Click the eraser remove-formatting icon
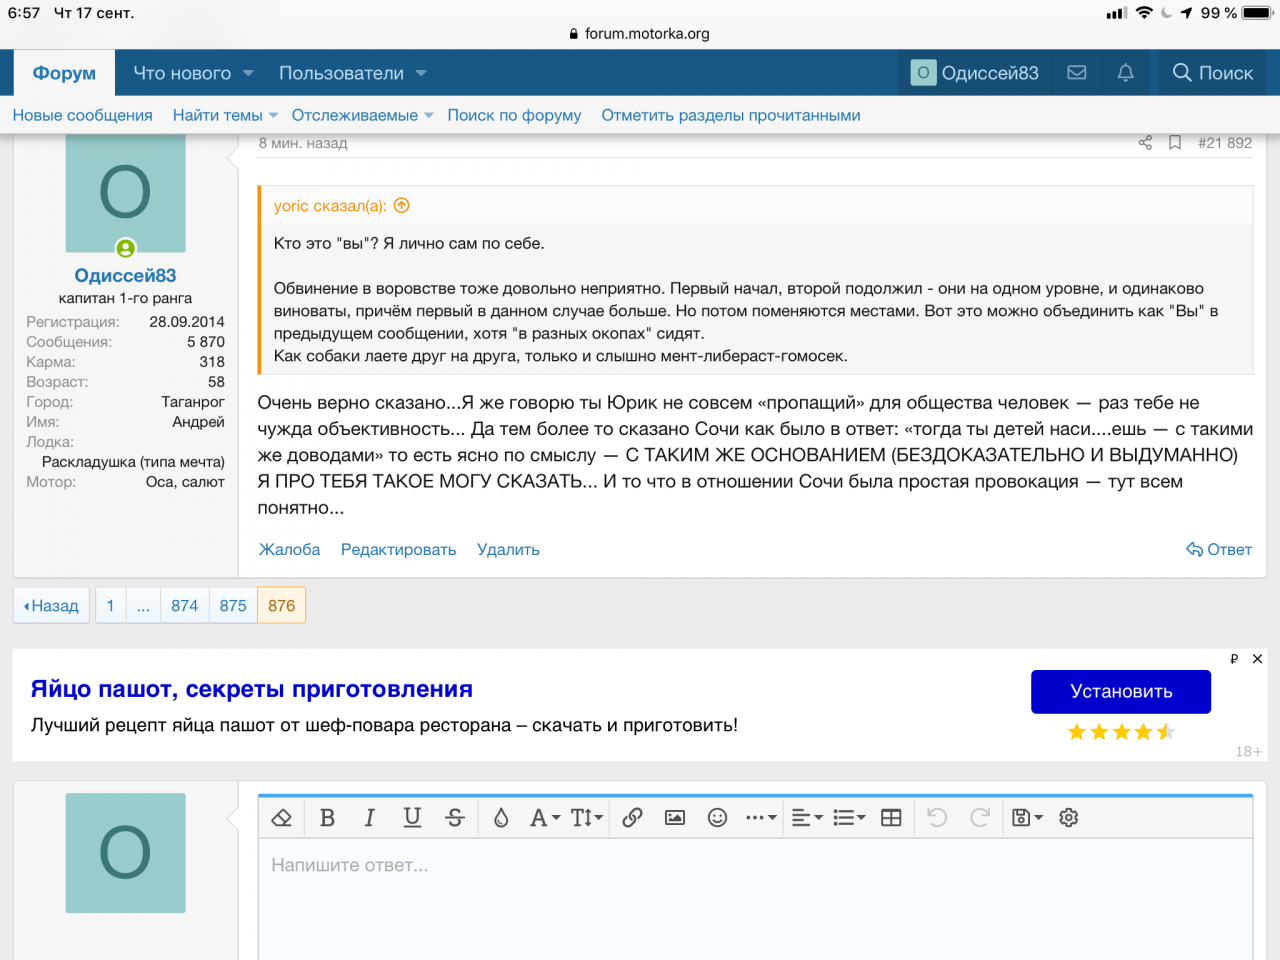 pos(282,818)
